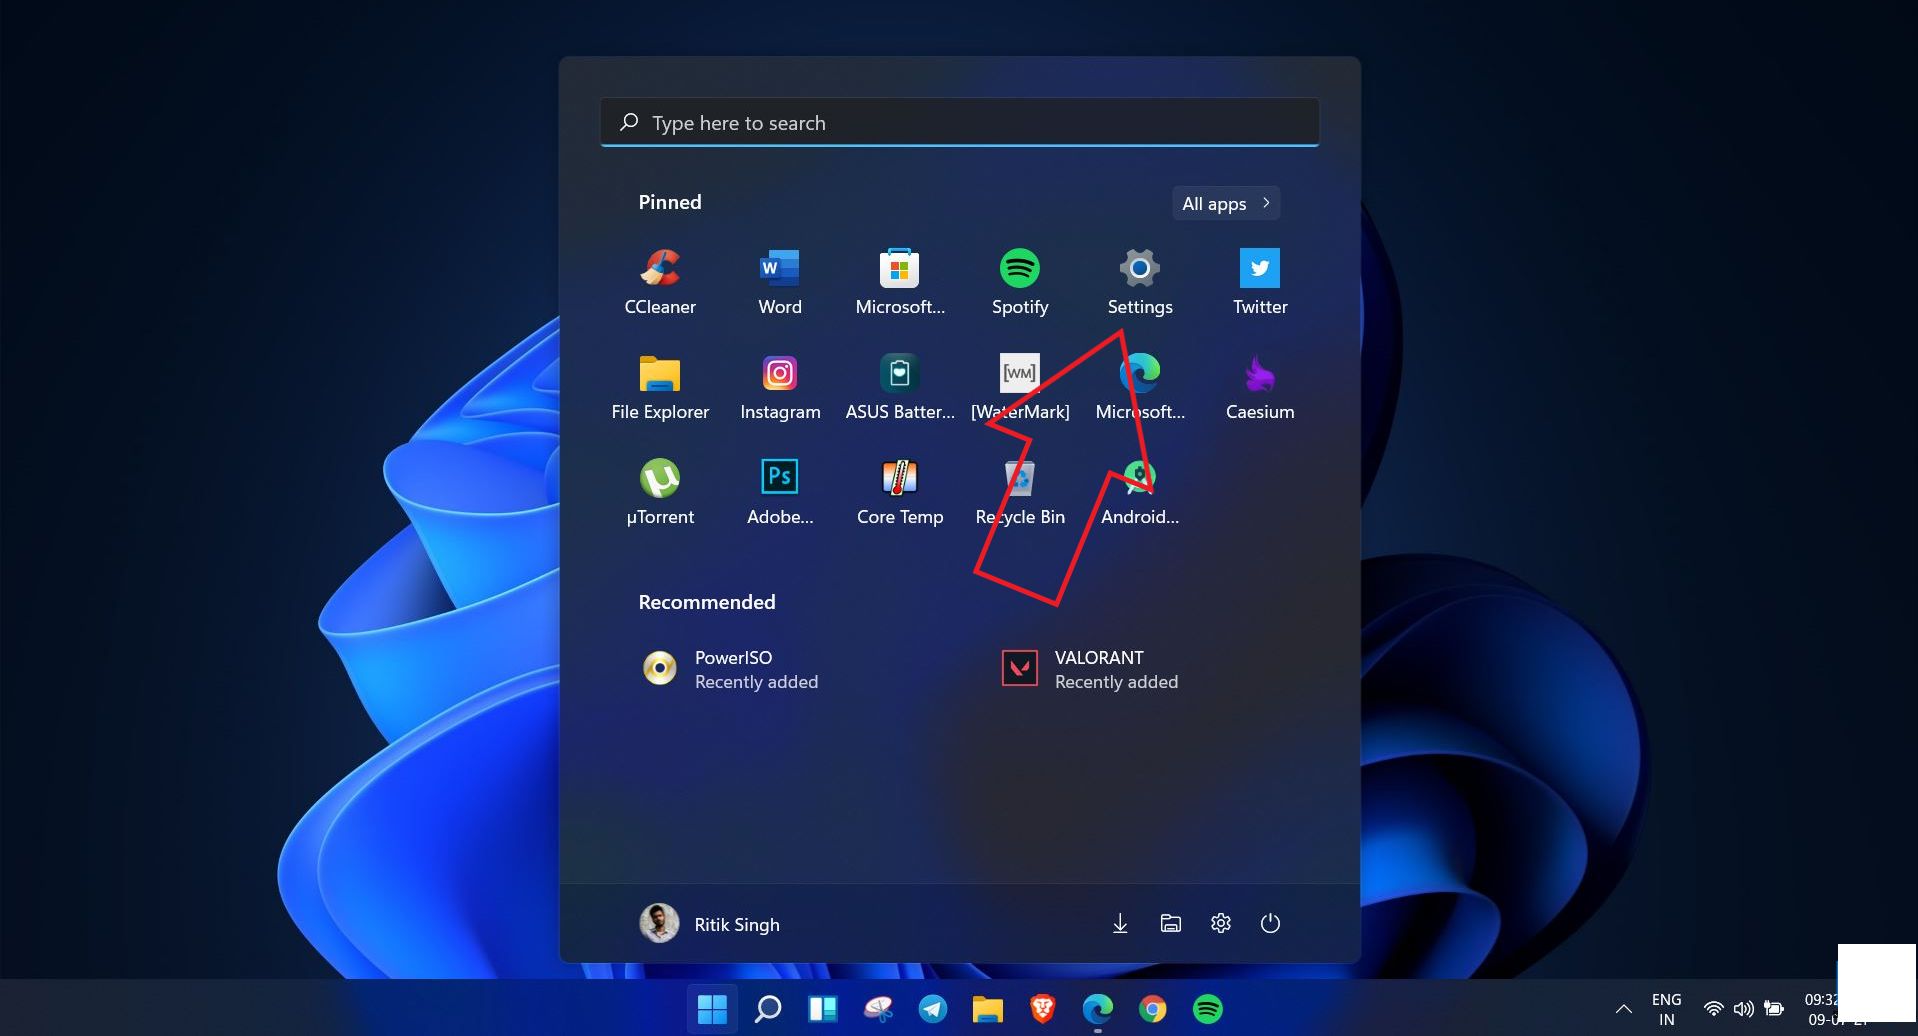The width and height of the screenshot is (1918, 1036).
Task: Open Microsoft Store pinned app
Action: (900, 283)
